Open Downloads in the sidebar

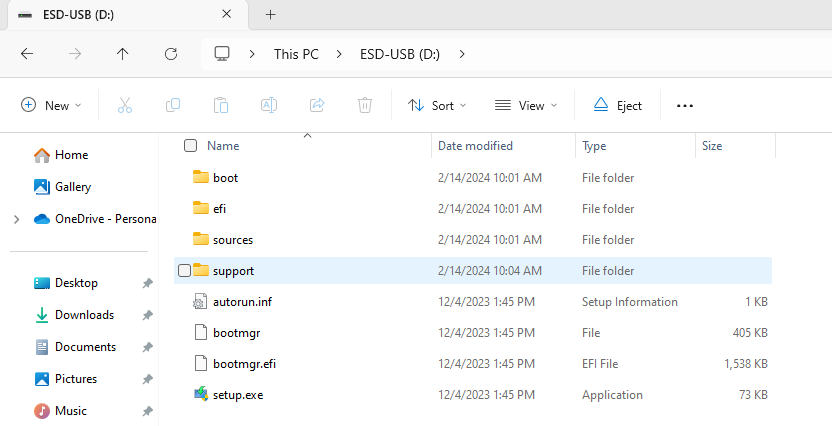tap(84, 315)
